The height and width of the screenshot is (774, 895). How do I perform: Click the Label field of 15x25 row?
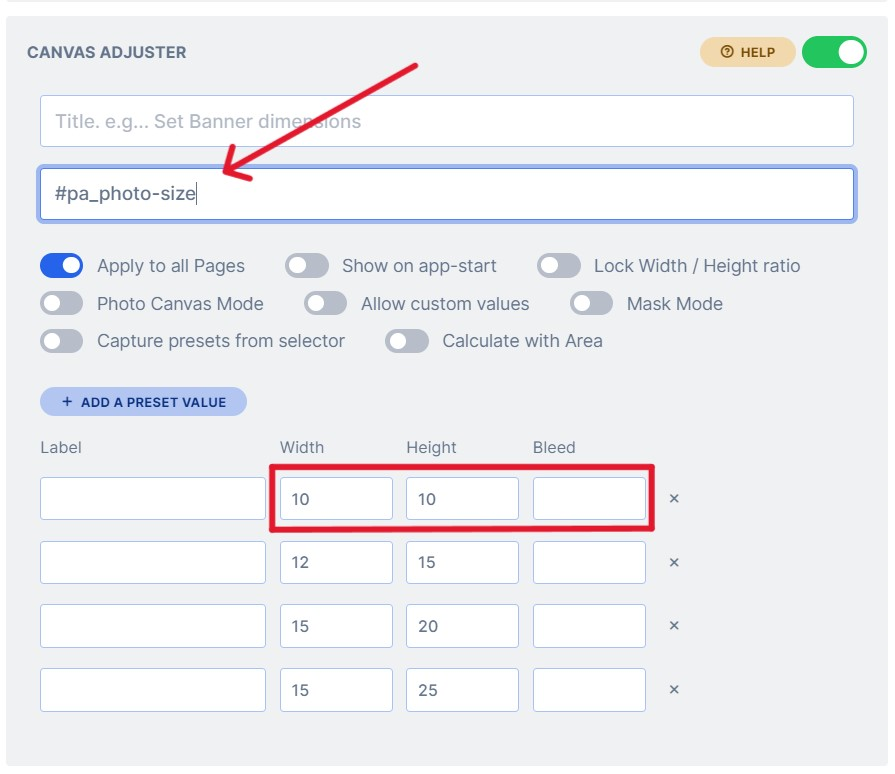(153, 690)
